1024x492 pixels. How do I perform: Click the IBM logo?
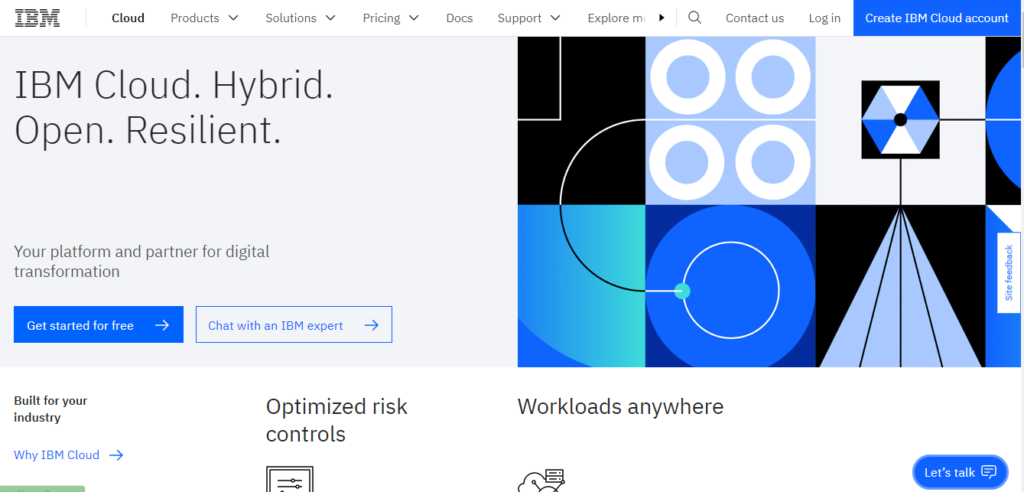tap(37, 18)
